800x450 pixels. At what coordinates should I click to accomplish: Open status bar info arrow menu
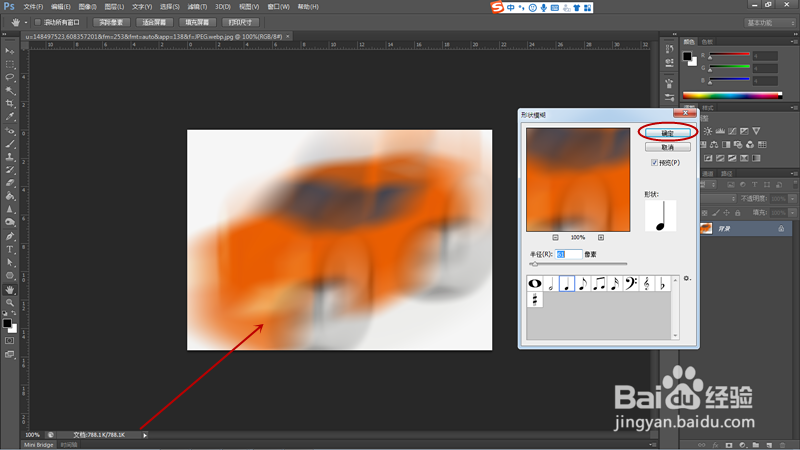pyautogui.click(x=145, y=435)
